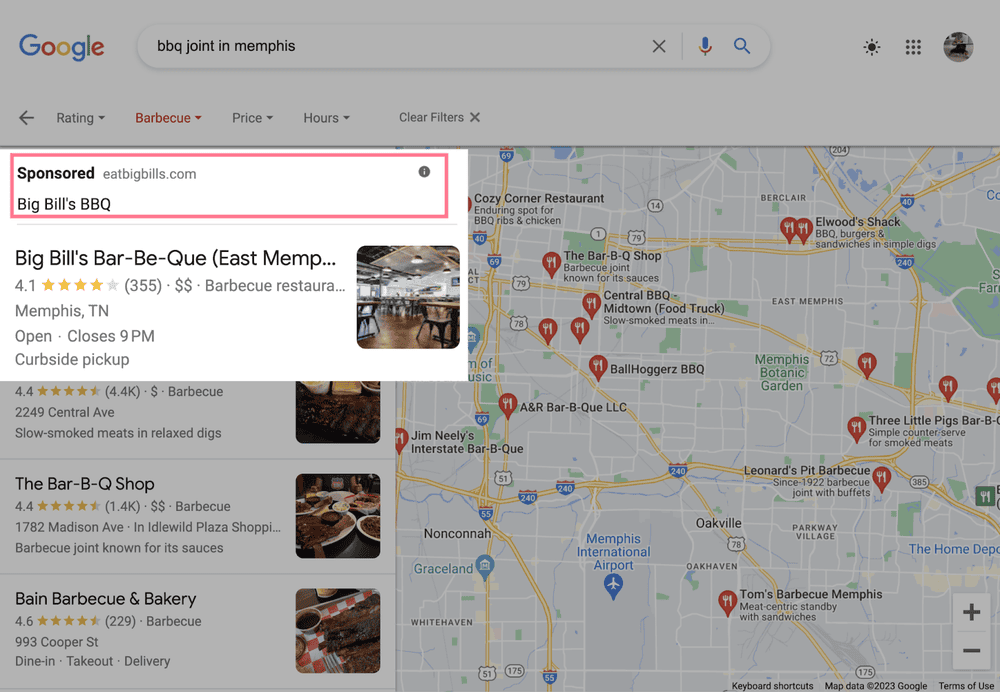
Task: View the 2249 Central Ave listing ribs photo
Action: (338, 412)
